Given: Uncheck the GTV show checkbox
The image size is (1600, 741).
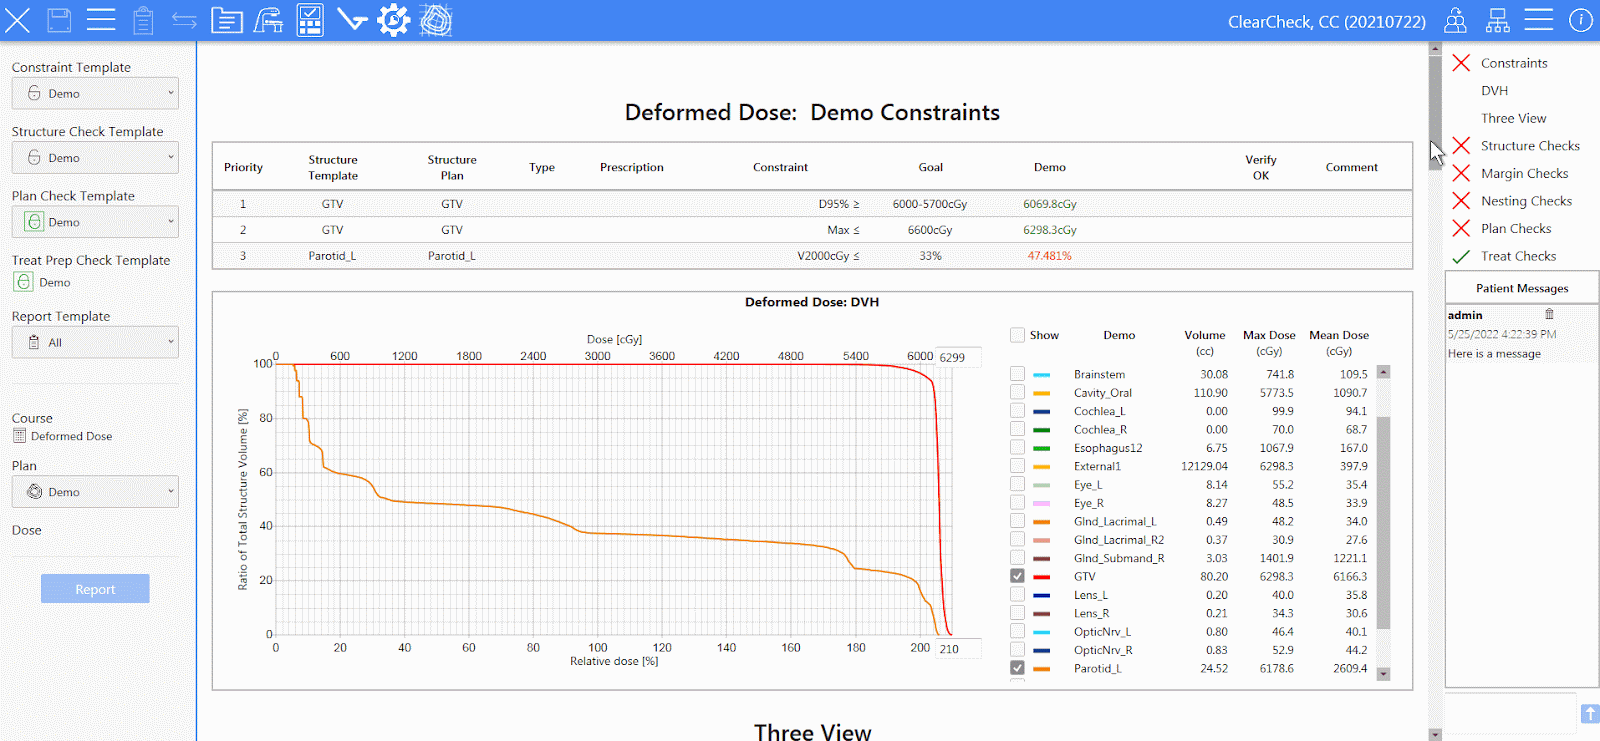Looking at the screenshot, I should coord(1017,576).
